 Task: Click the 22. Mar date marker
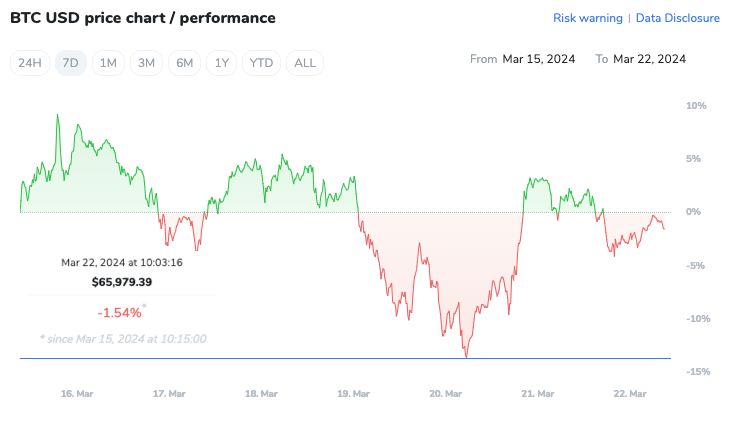point(630,394)
